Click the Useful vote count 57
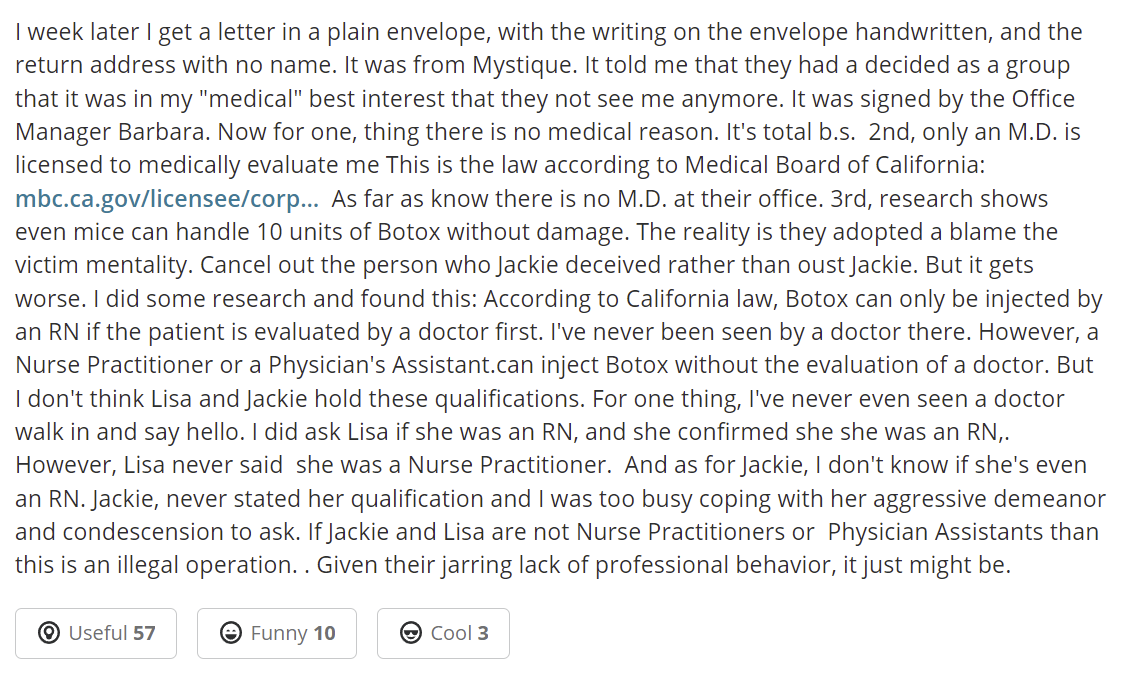This screenshot has width=1126, height=681. (x=144, y=633)
